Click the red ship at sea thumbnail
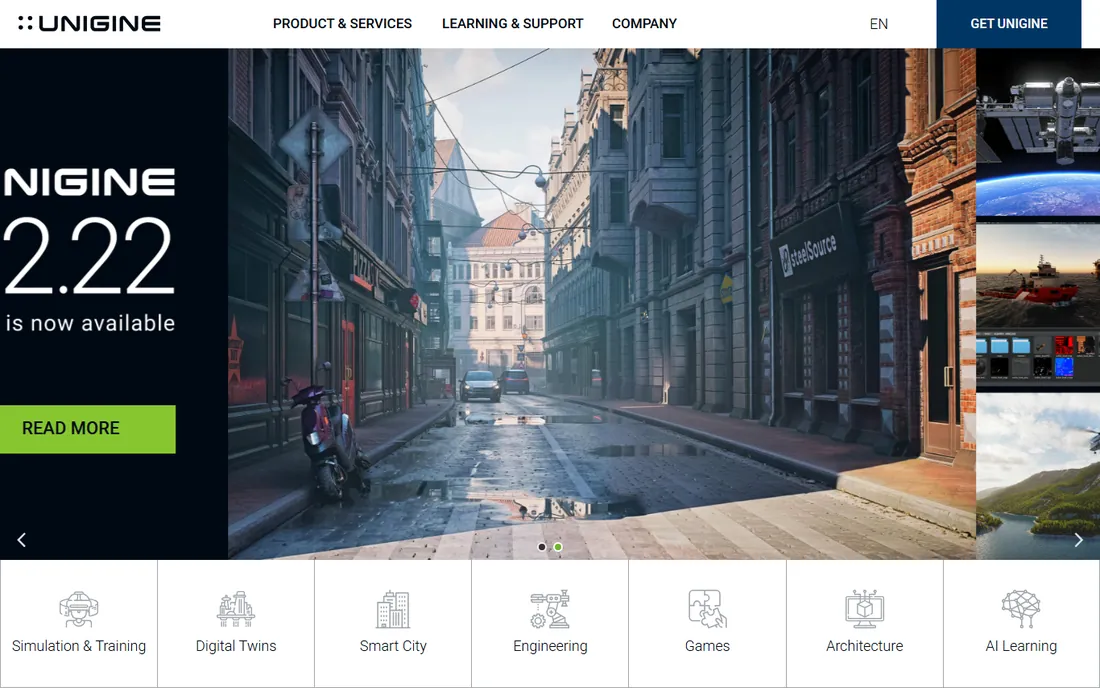Viewport: 1100px width, 688px height. pos(1038,277)
